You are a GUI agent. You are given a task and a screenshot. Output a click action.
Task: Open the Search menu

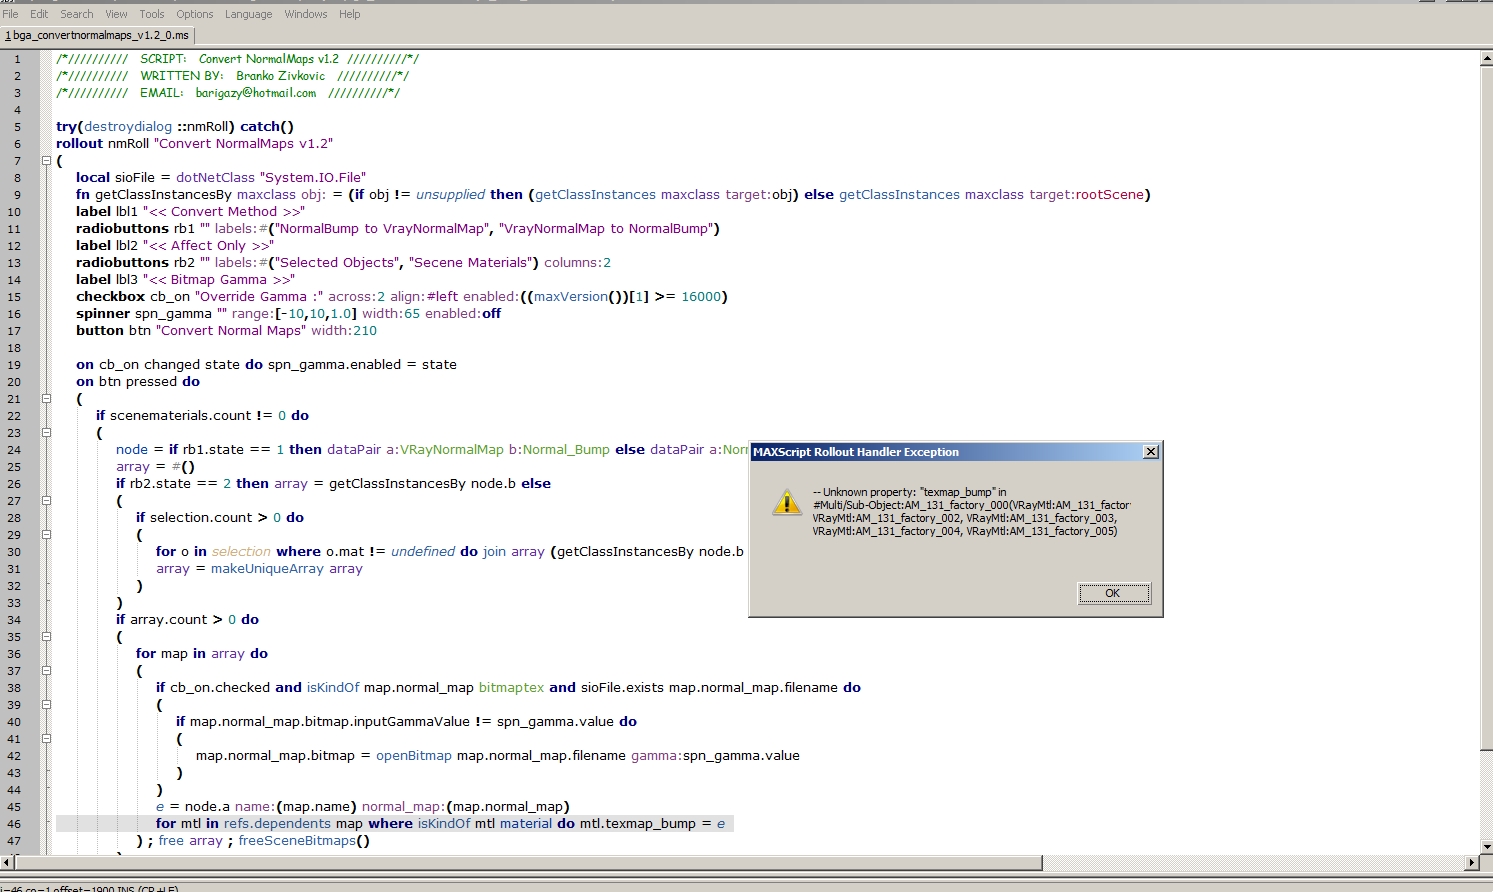(x=76, y=14)
